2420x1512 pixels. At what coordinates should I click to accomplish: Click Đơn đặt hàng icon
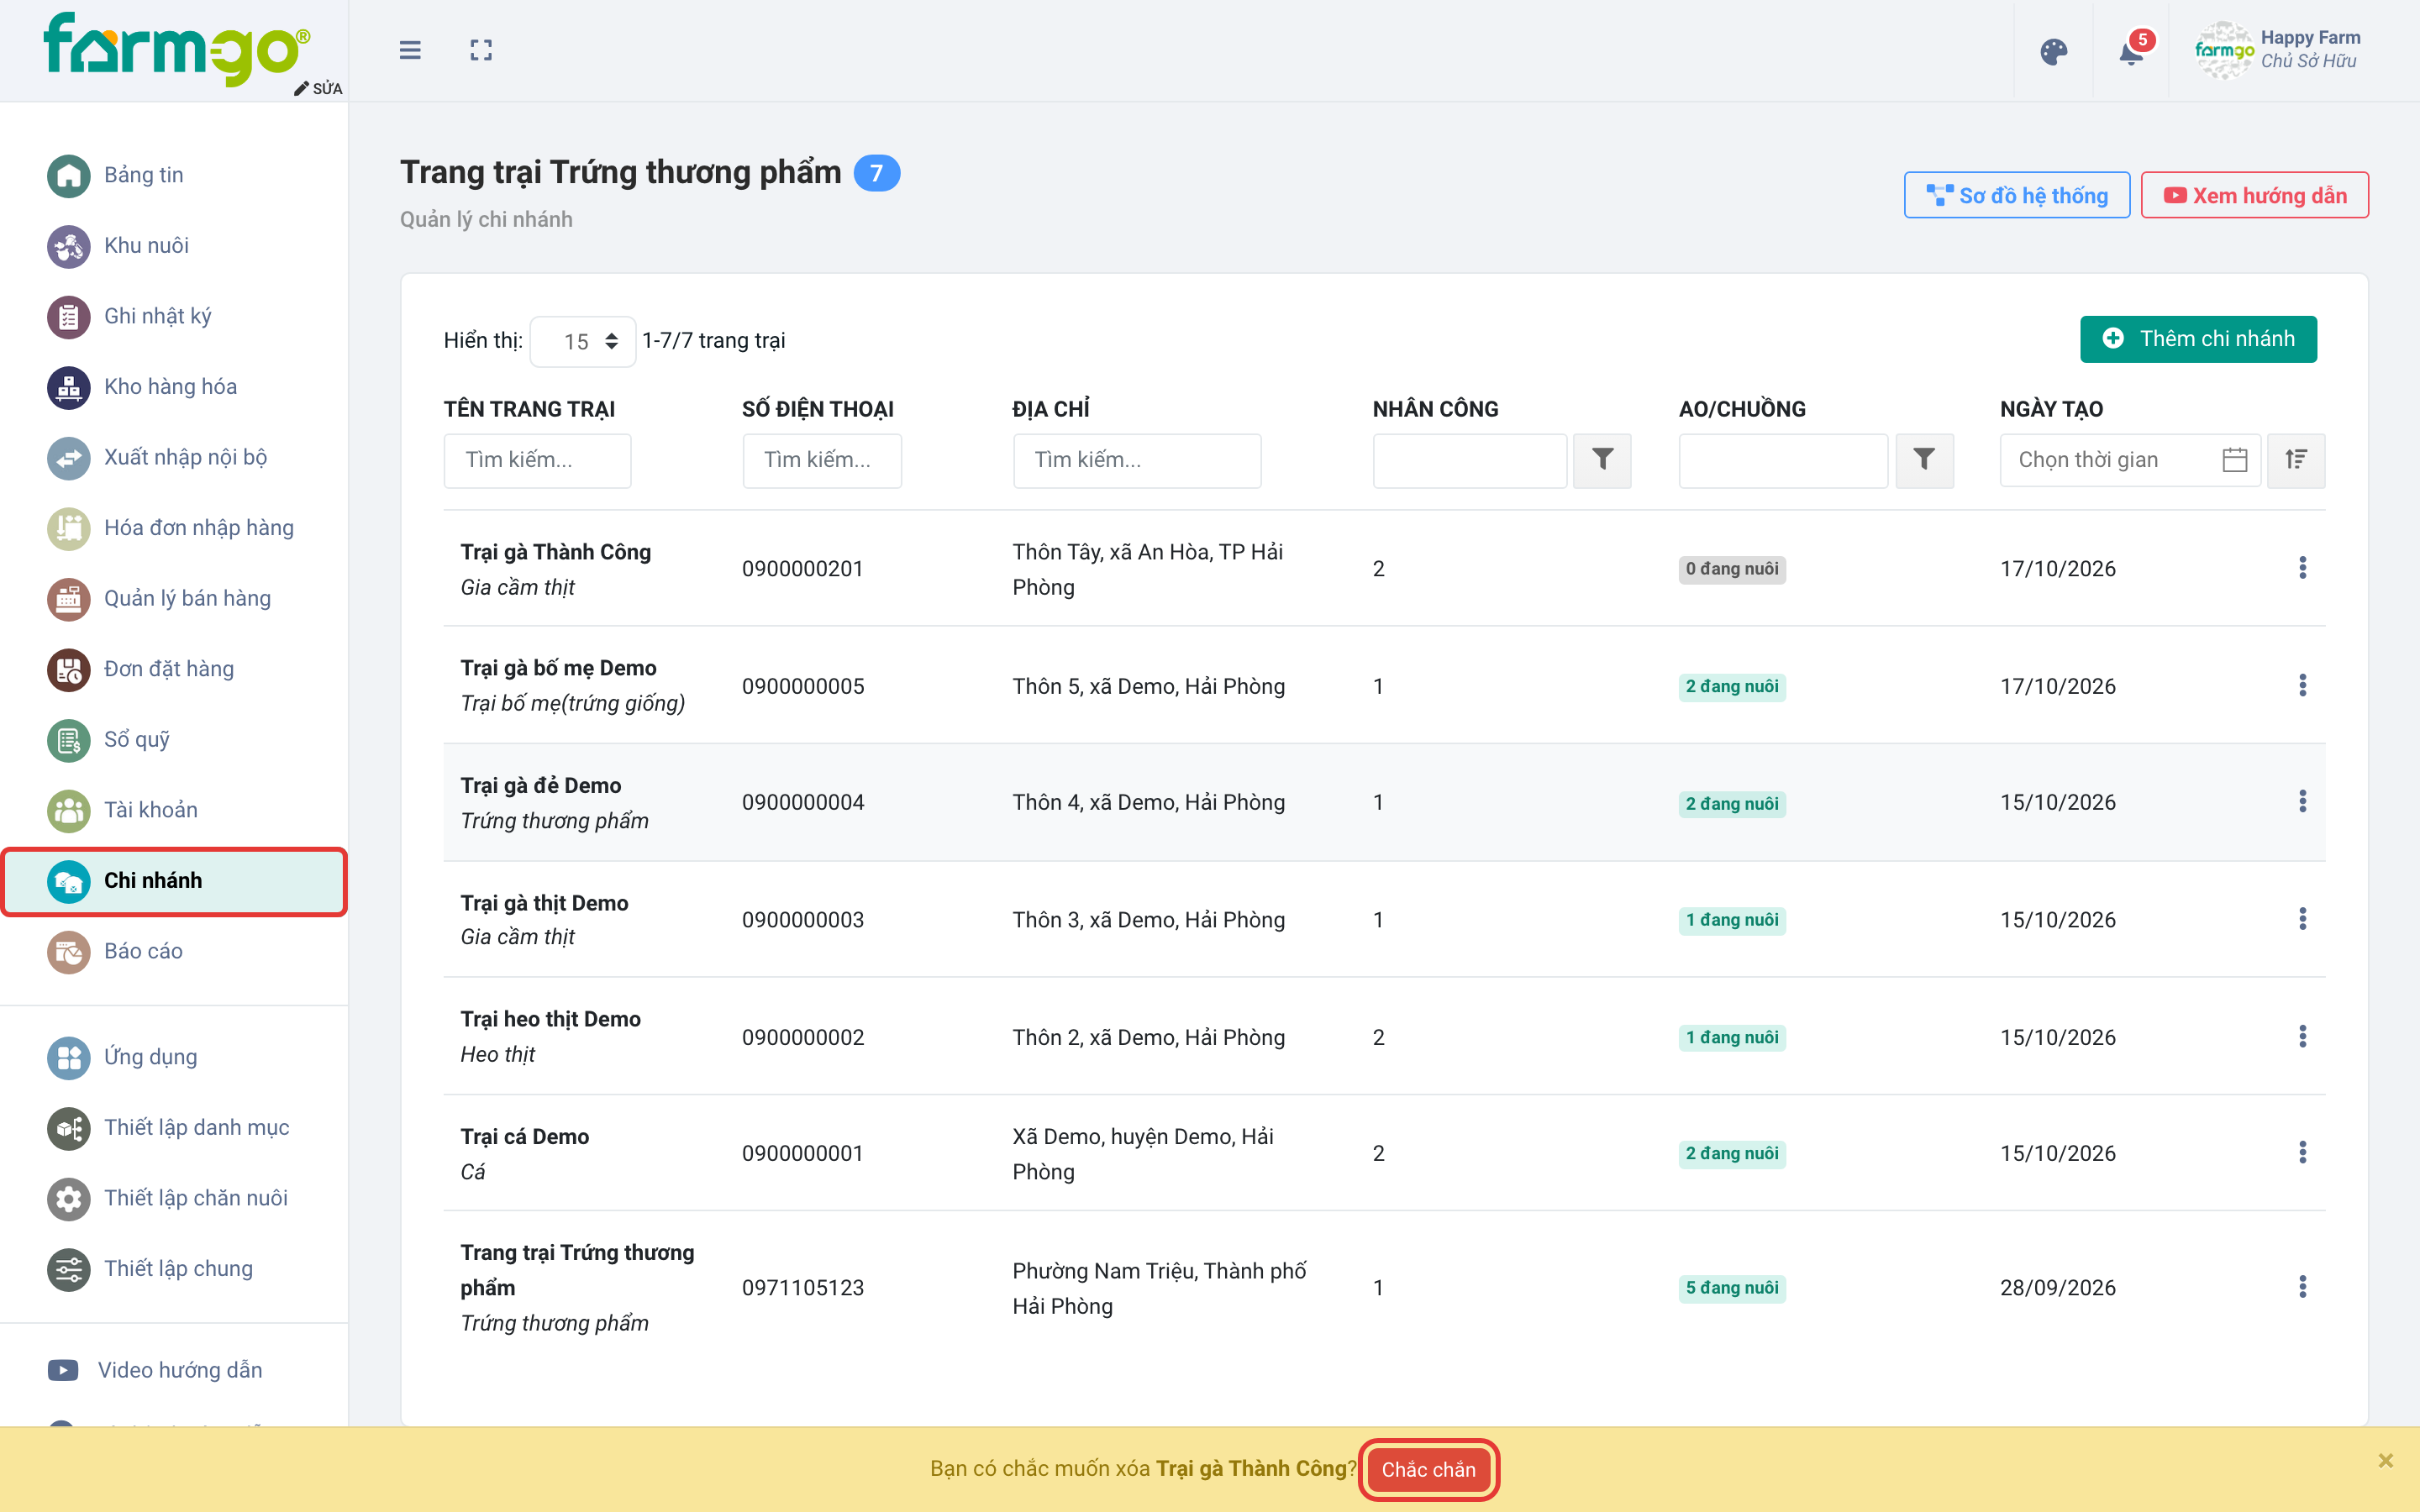[68, 670]
